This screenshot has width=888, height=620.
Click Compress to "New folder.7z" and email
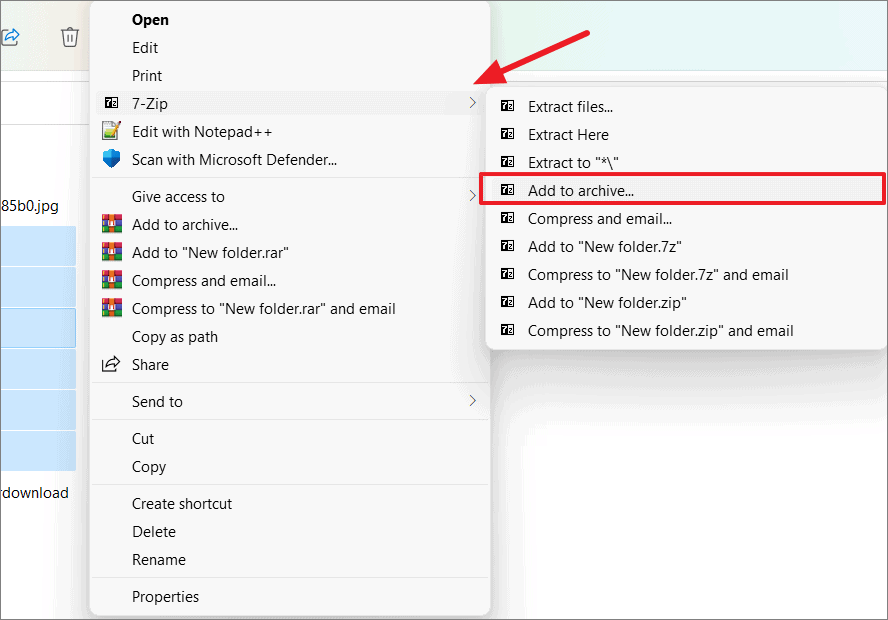coord(658,274)
